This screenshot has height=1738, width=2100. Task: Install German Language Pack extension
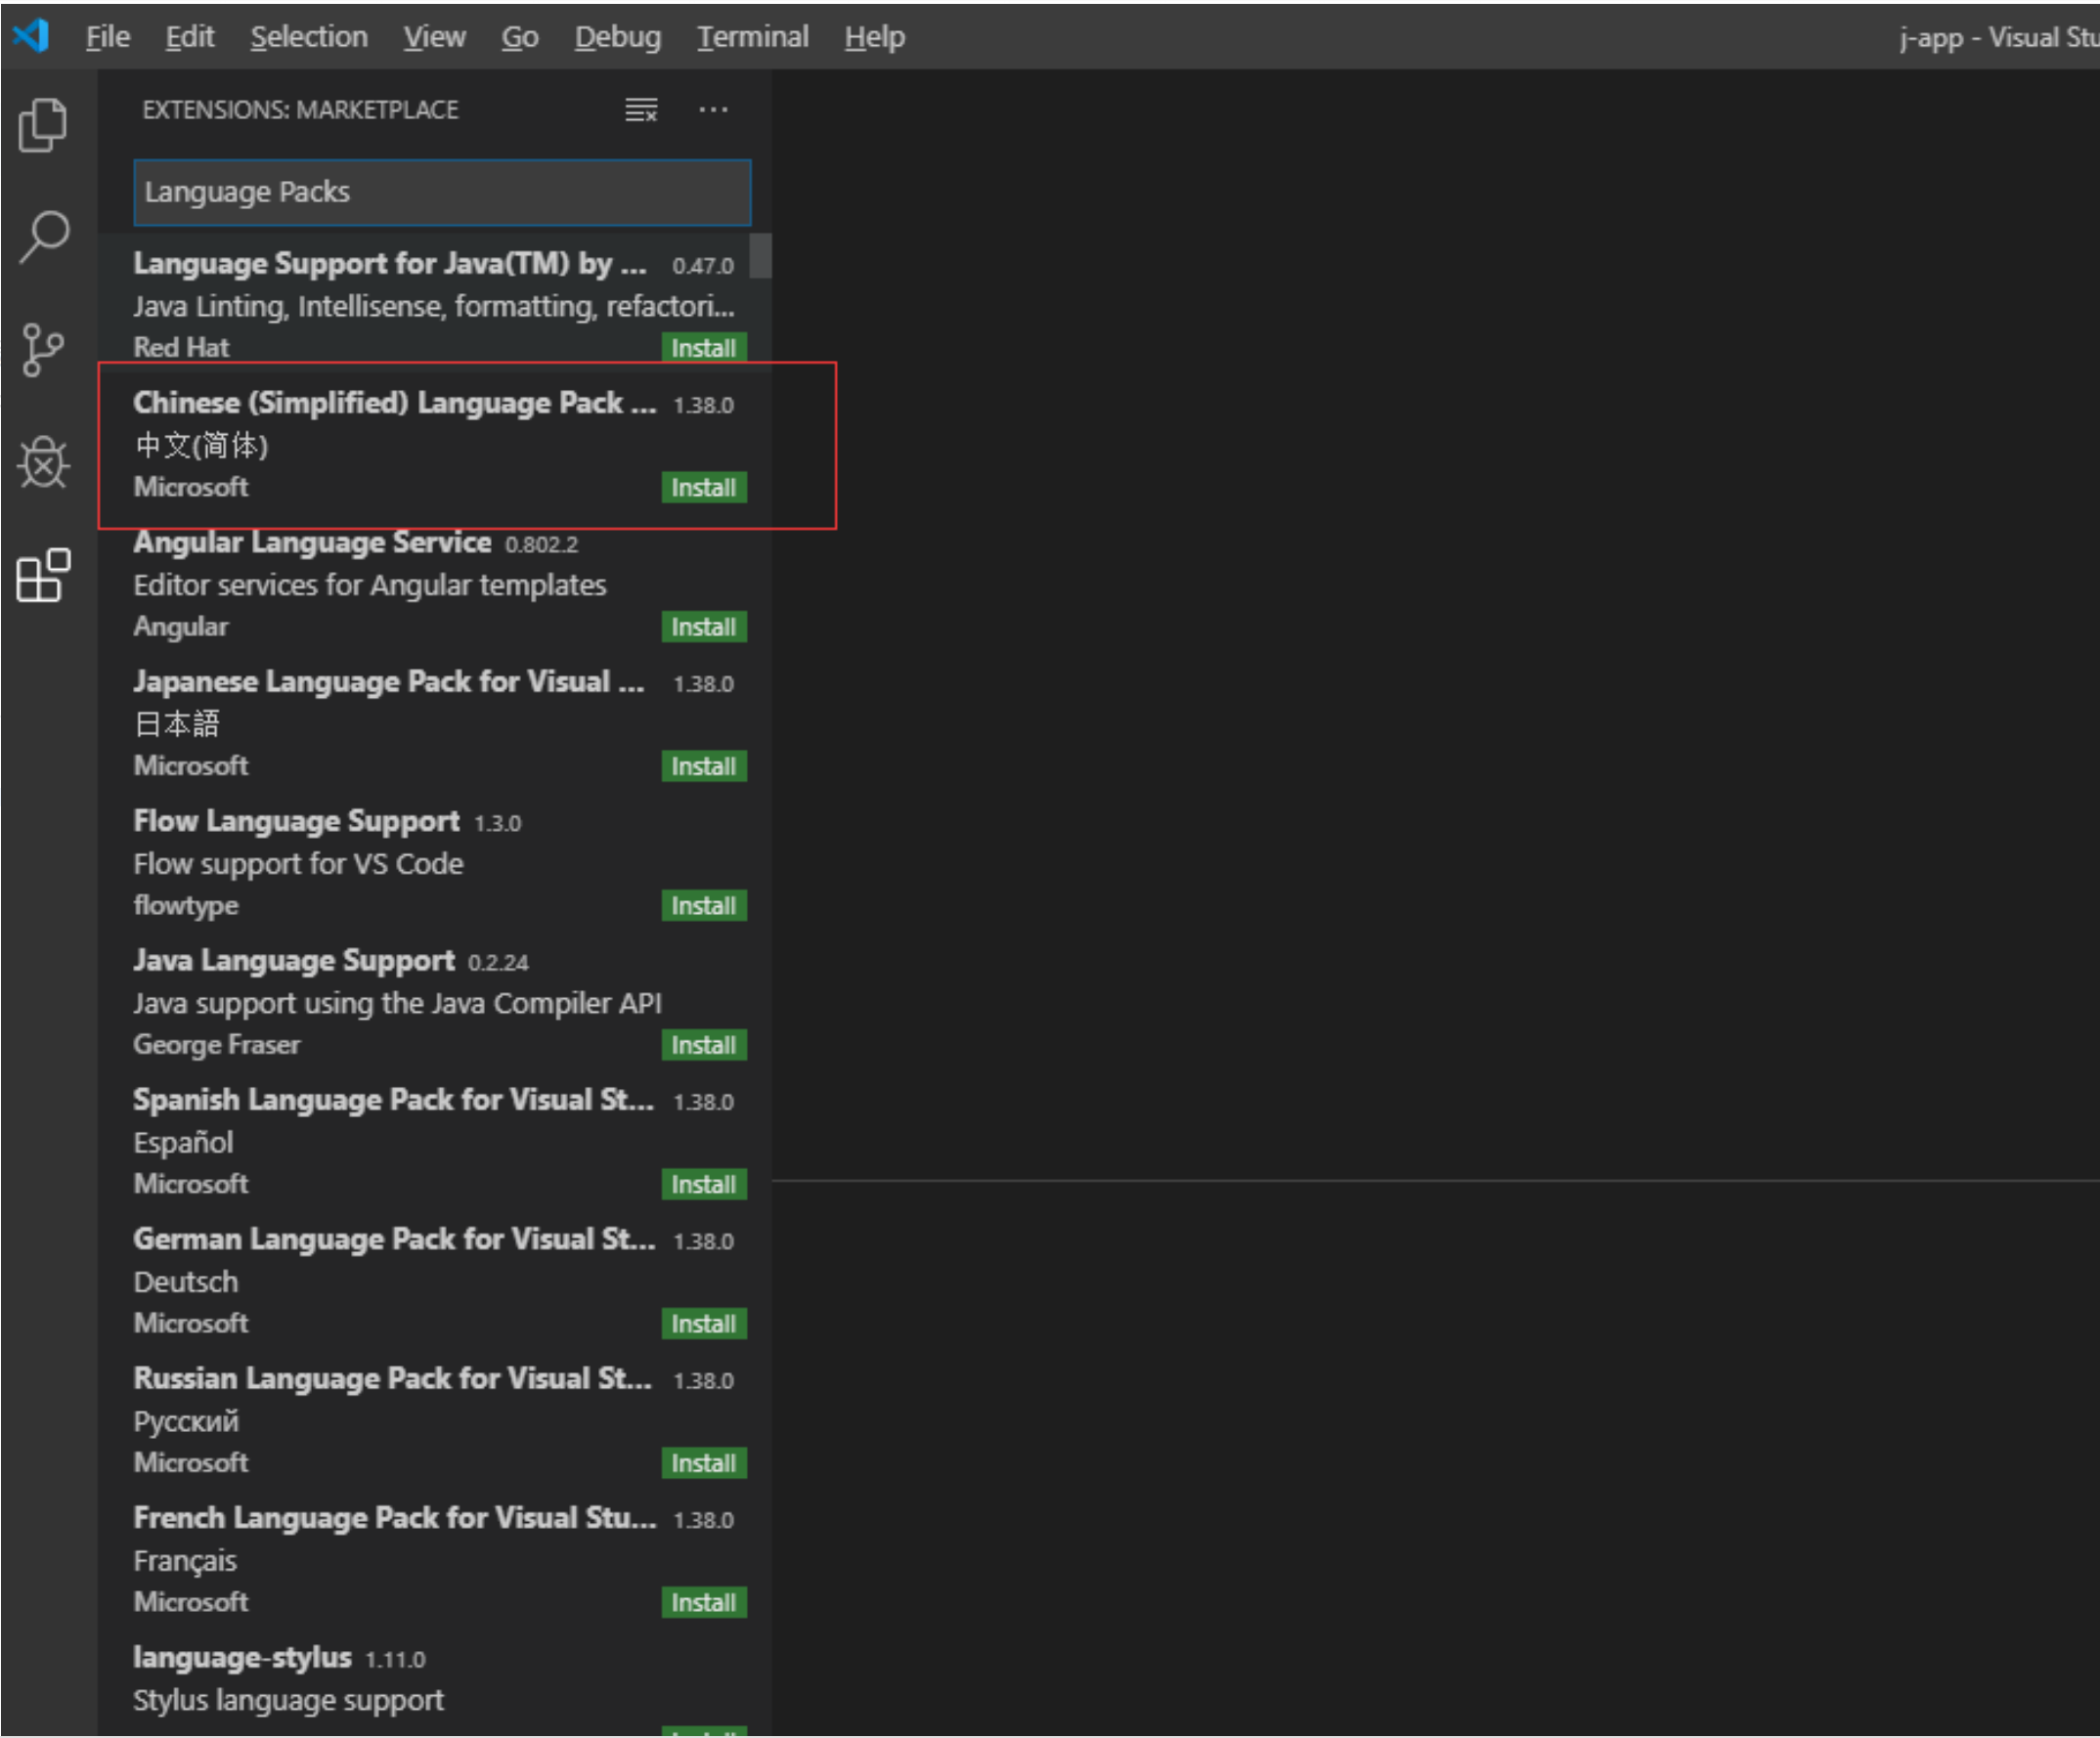pos(703,1324)
